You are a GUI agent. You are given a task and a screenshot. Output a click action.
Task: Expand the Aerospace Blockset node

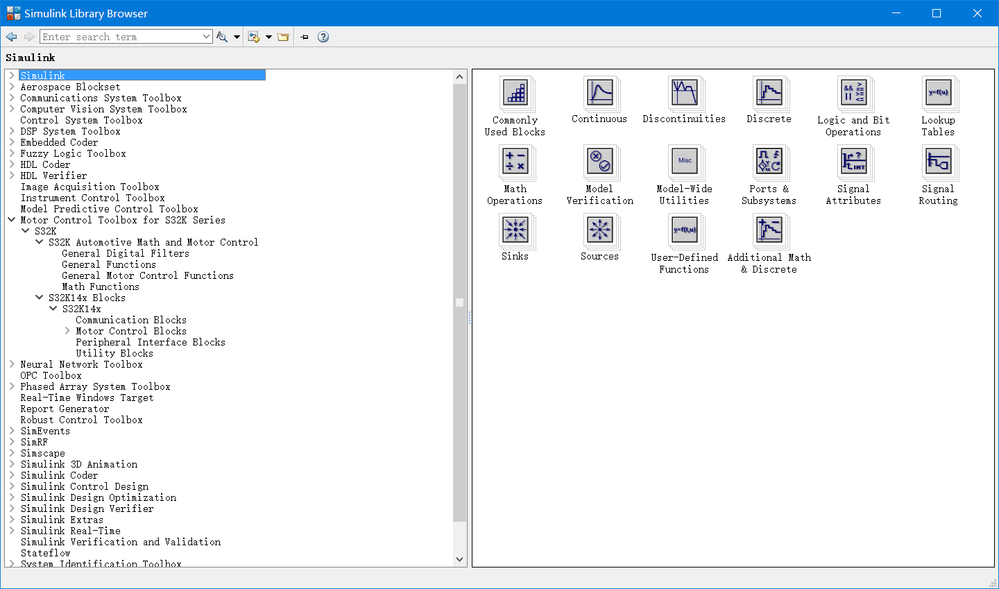12,86
